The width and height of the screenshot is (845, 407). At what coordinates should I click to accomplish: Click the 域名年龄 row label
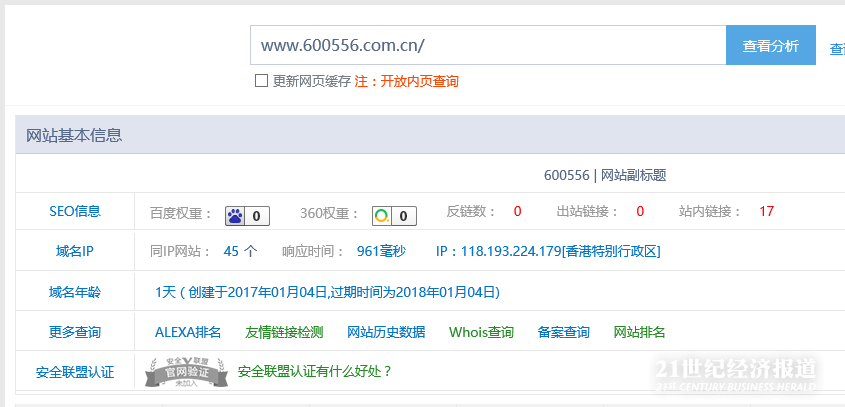[75, 292]
